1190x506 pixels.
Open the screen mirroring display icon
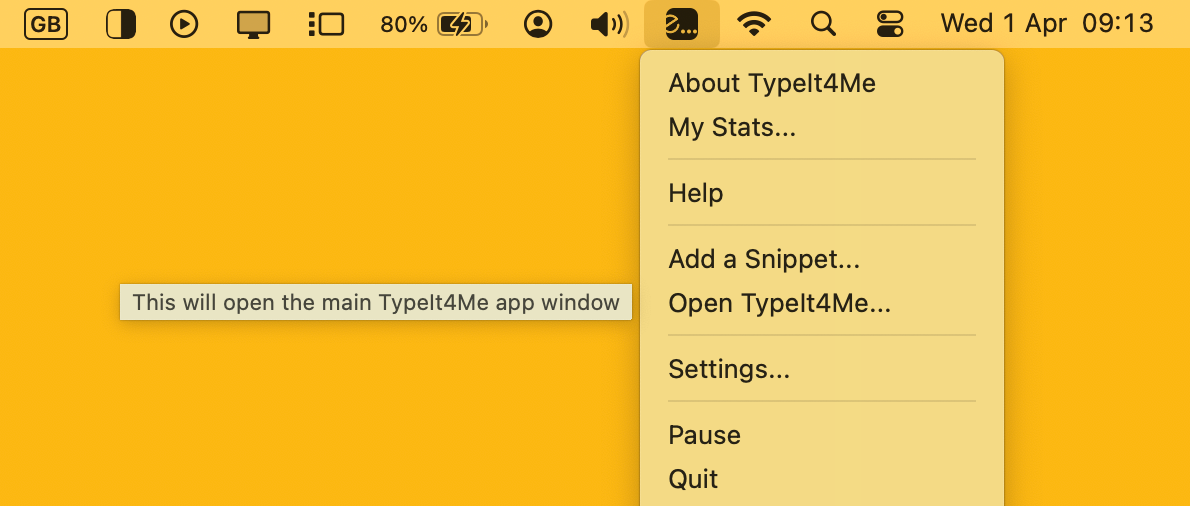[253, 24]
